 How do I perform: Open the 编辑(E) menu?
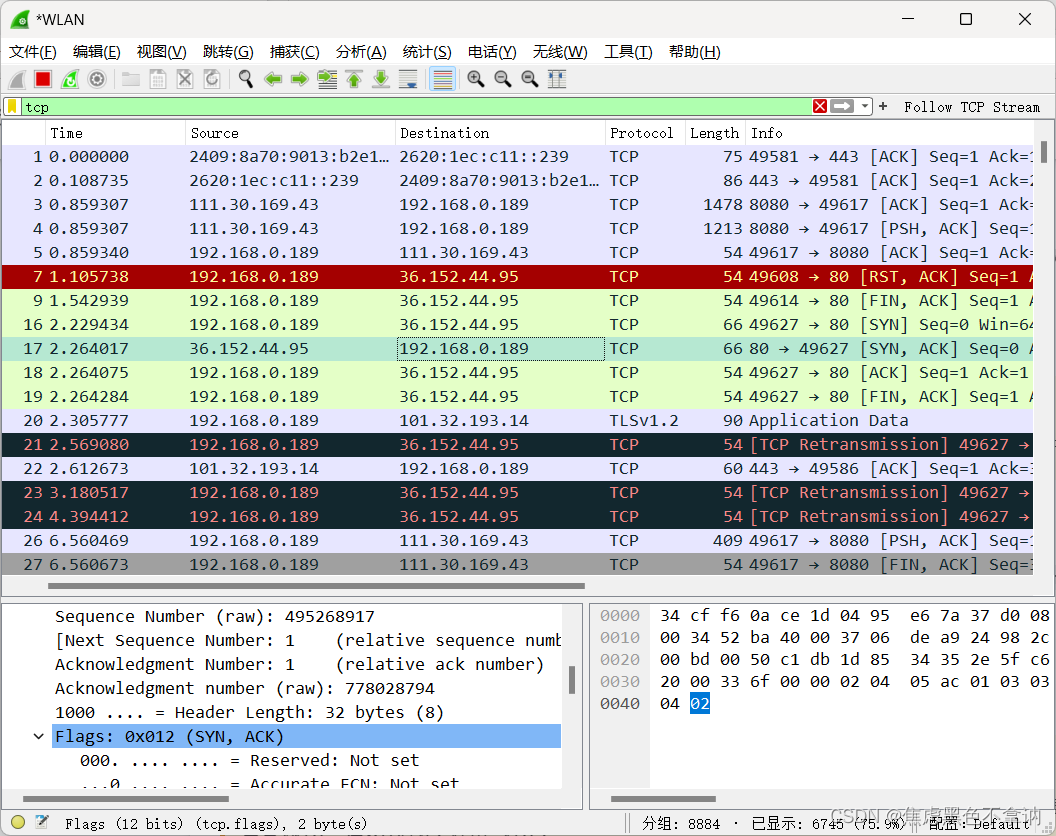pyautogui.click(x=96, y=52)
